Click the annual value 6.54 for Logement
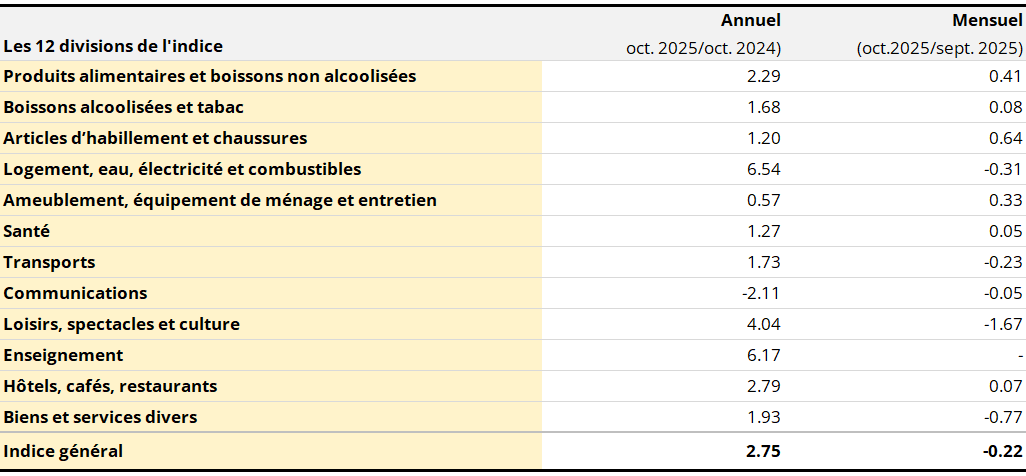This screenshot has width=1026, height=476. (x=764, y=169)
